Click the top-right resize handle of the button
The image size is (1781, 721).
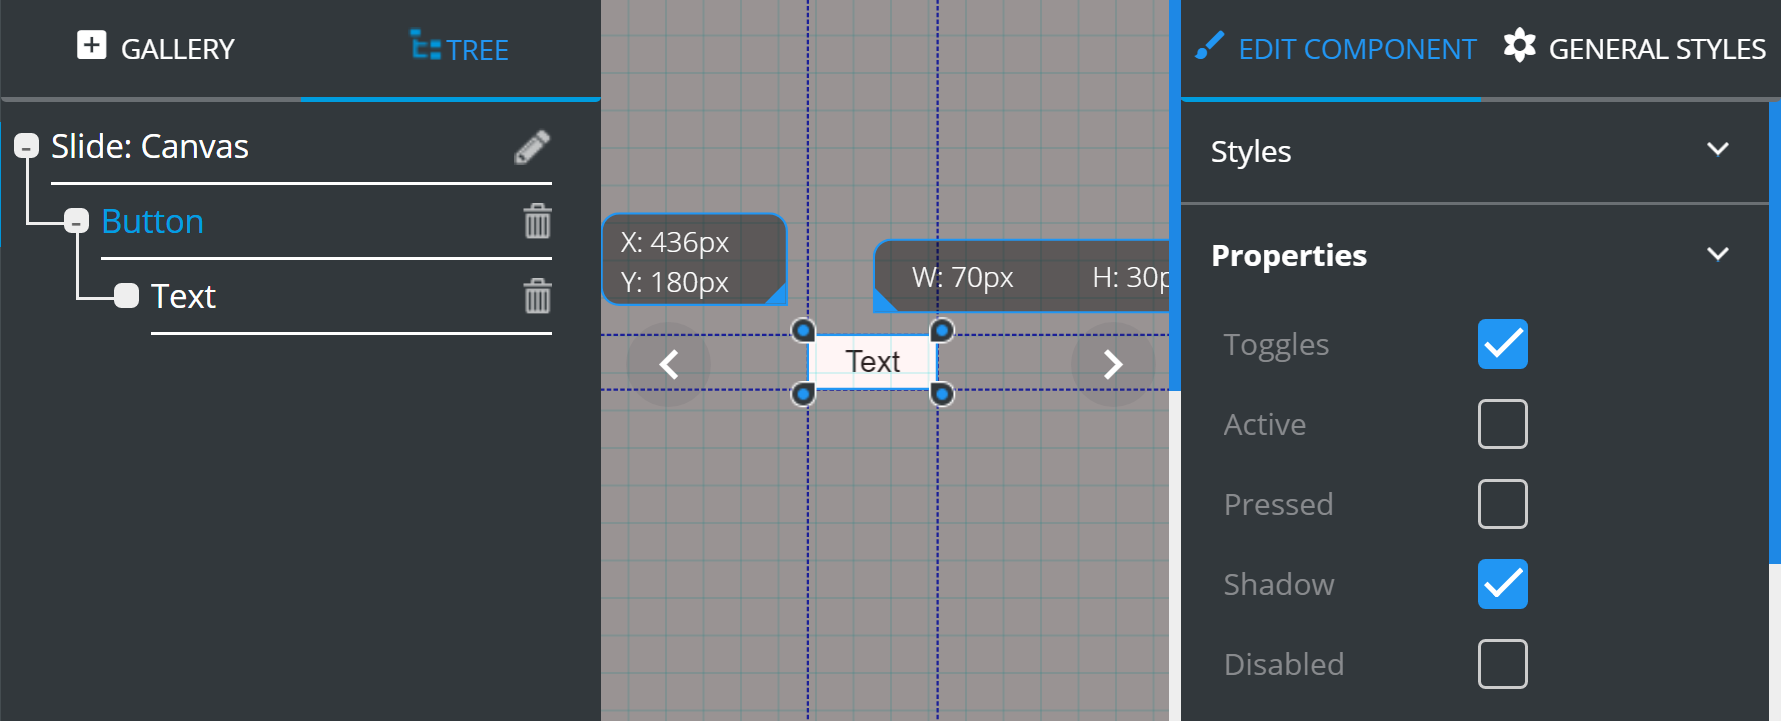coord(941,331)
